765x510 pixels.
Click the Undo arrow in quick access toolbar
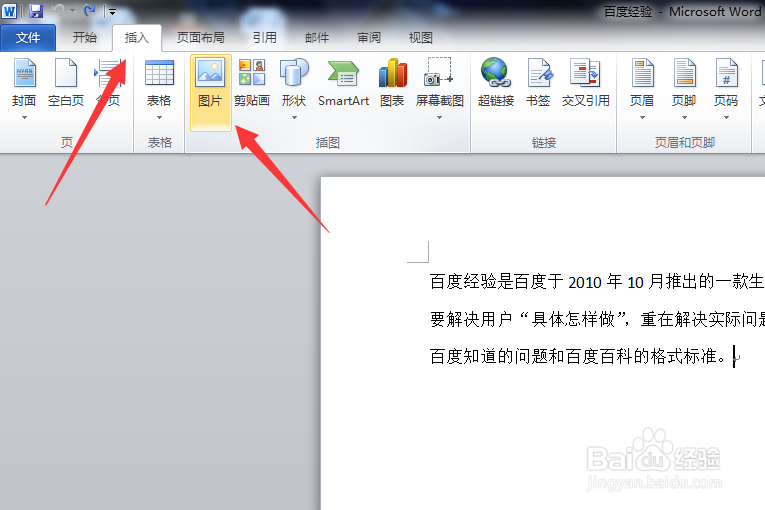pos(59,10)
